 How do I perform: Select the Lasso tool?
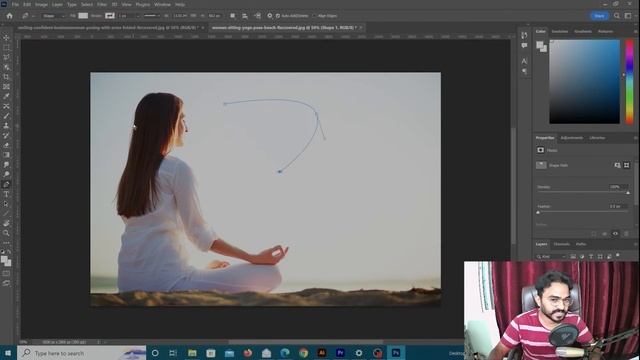point(6,57)
